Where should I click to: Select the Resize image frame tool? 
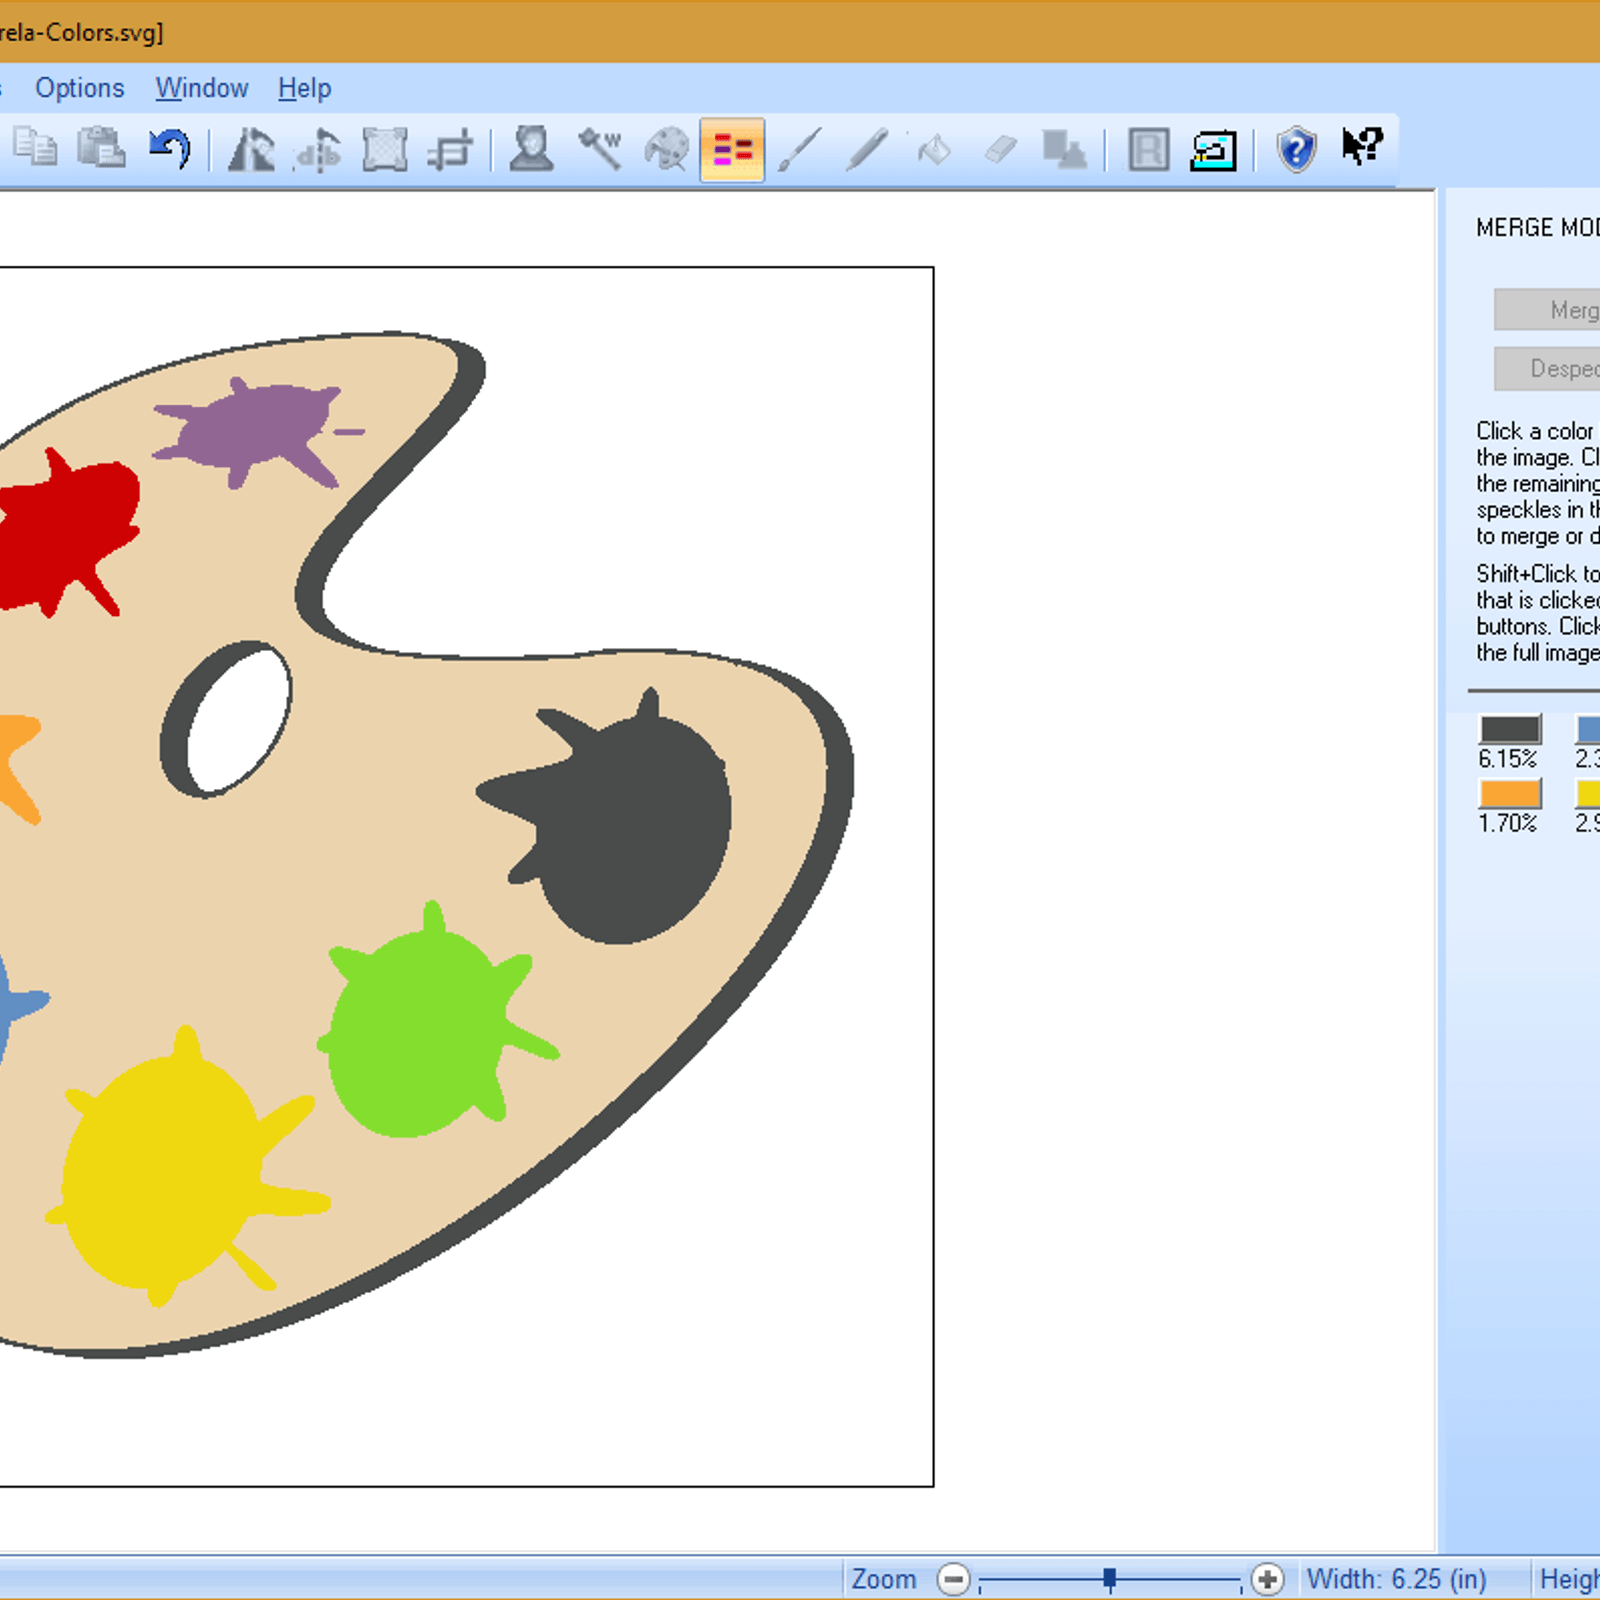tap(384, 150)
